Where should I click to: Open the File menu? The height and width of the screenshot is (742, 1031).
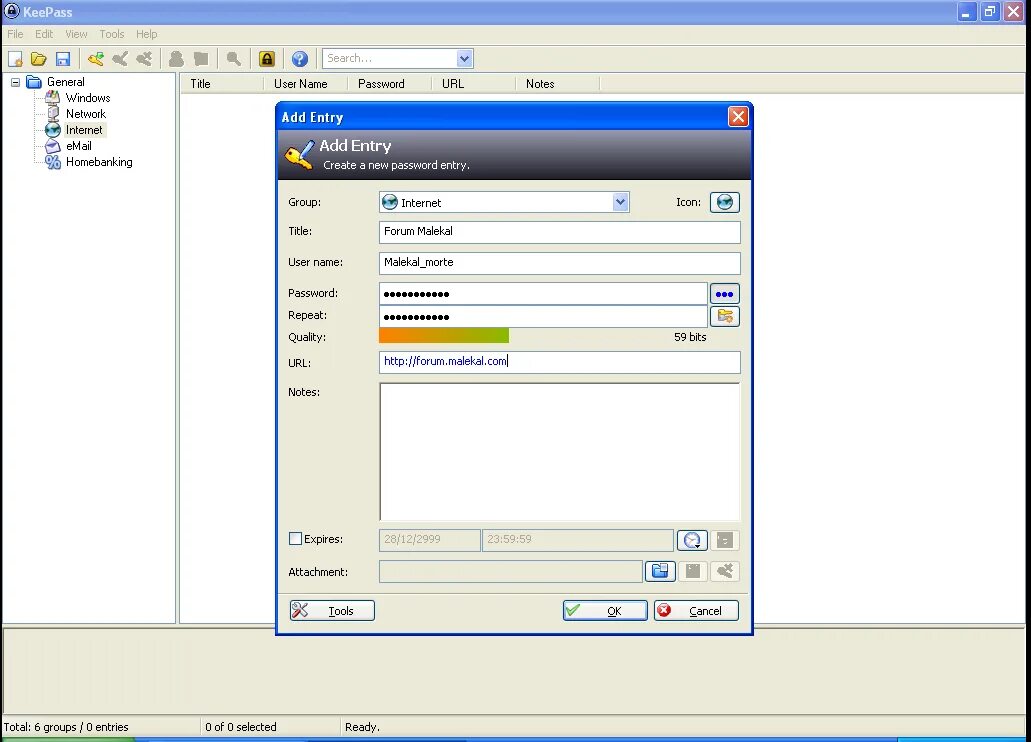coord(15,34)
